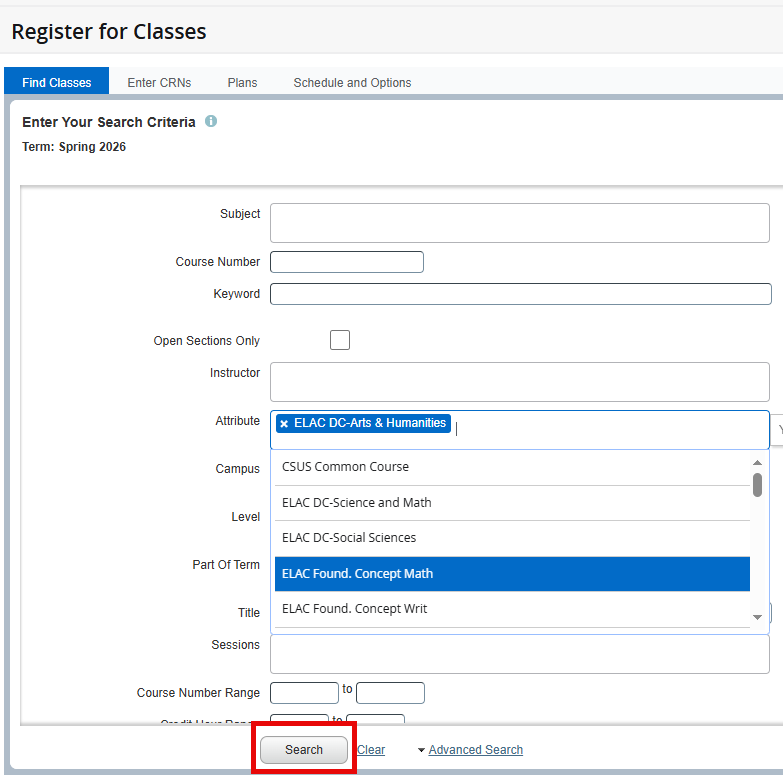This screenshot has height=781, width=783.
Task: Select ELAC DC-Social Sciences attribute
Action: [x=512, y=538]
